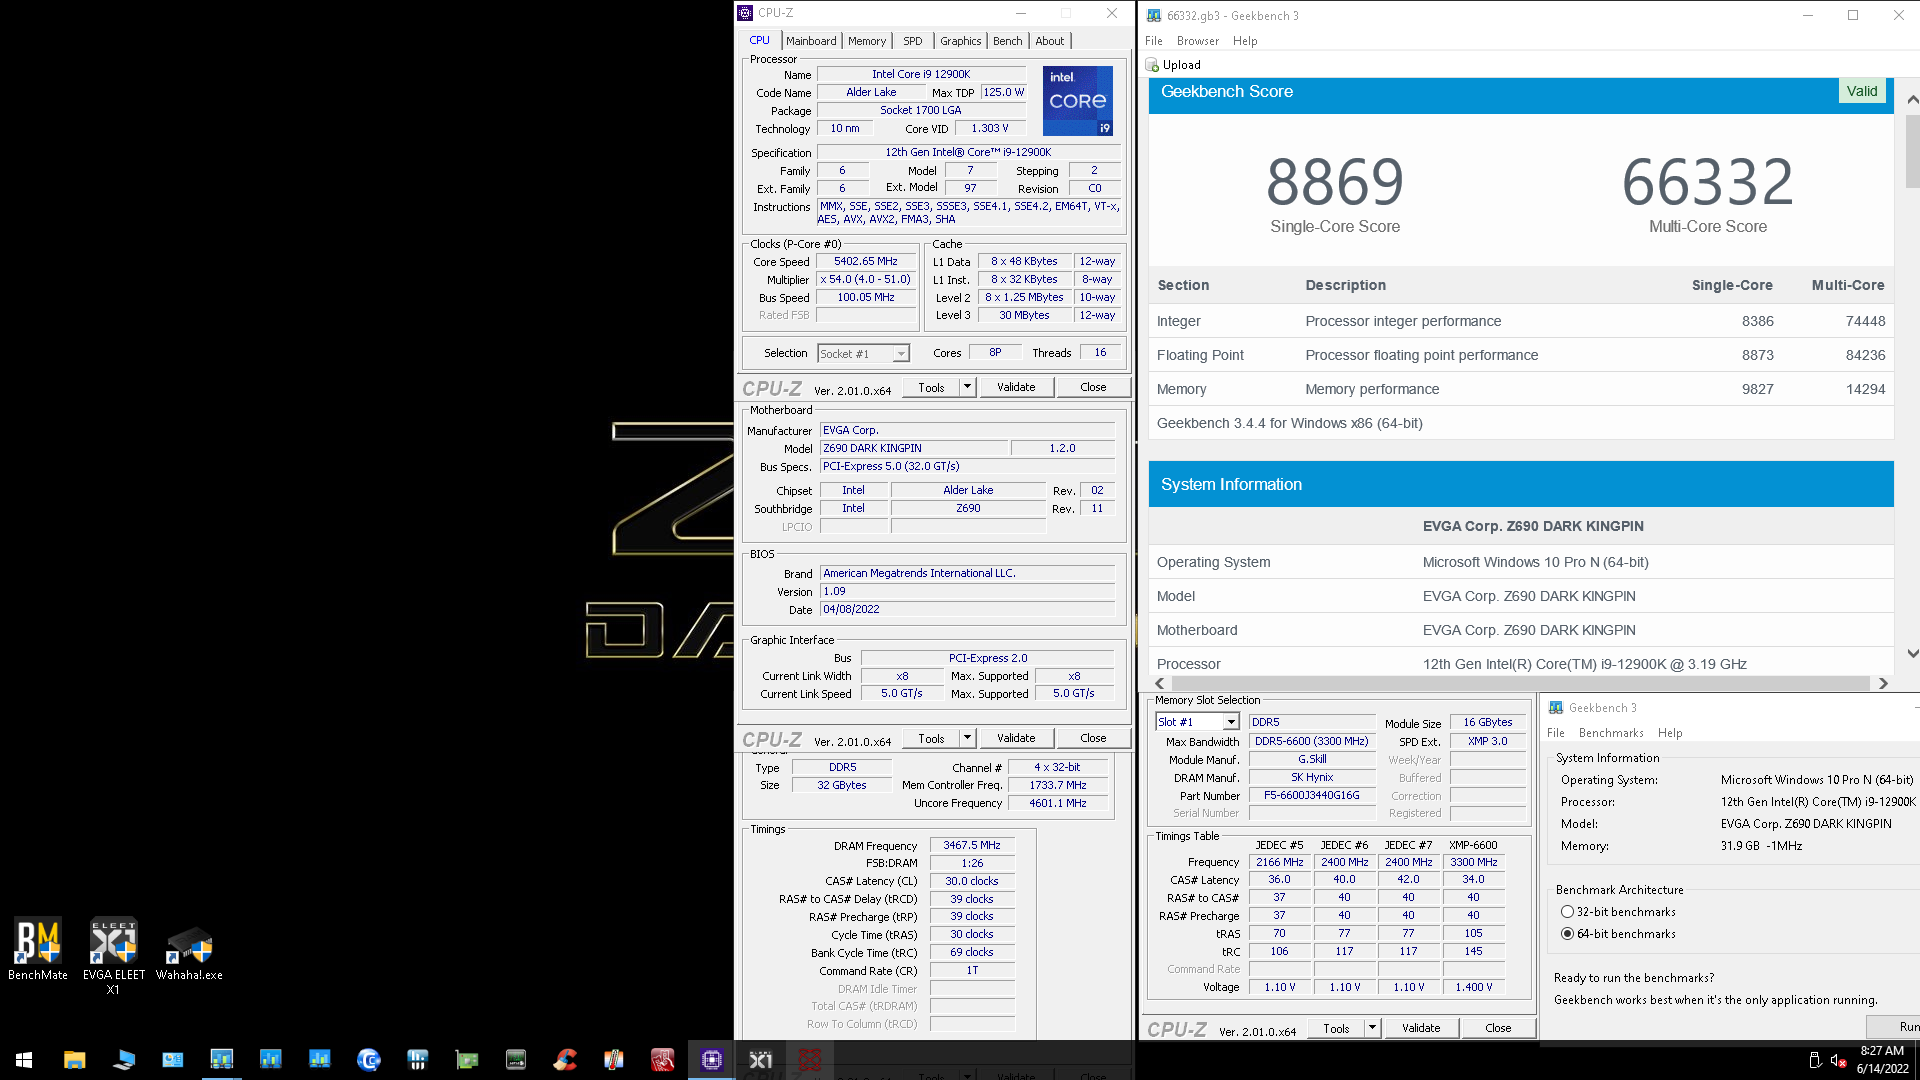Open File Explorer from the taskbar
The width and height of the screenshot is (1920, 1080).
[74, 1060]
